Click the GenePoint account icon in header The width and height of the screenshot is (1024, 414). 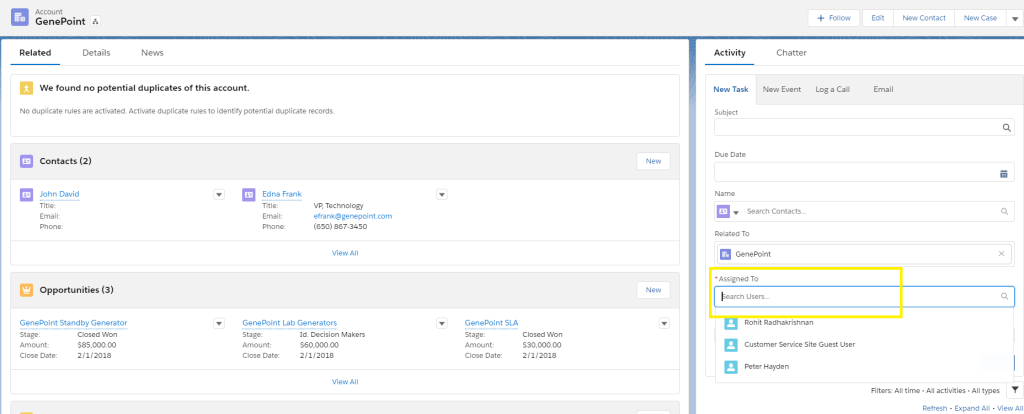[20, 17]
